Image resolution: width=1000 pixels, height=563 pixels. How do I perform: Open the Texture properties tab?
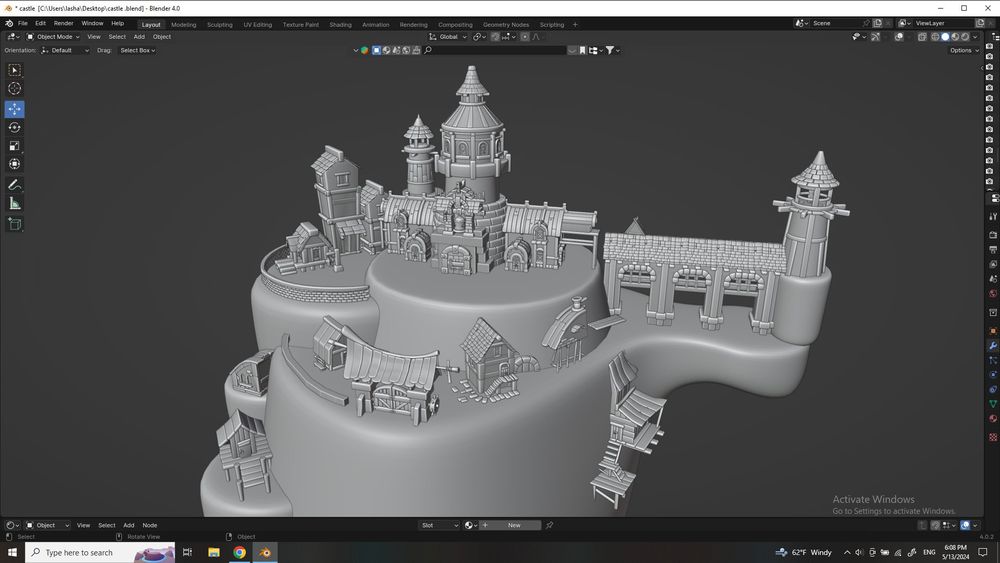993,437
